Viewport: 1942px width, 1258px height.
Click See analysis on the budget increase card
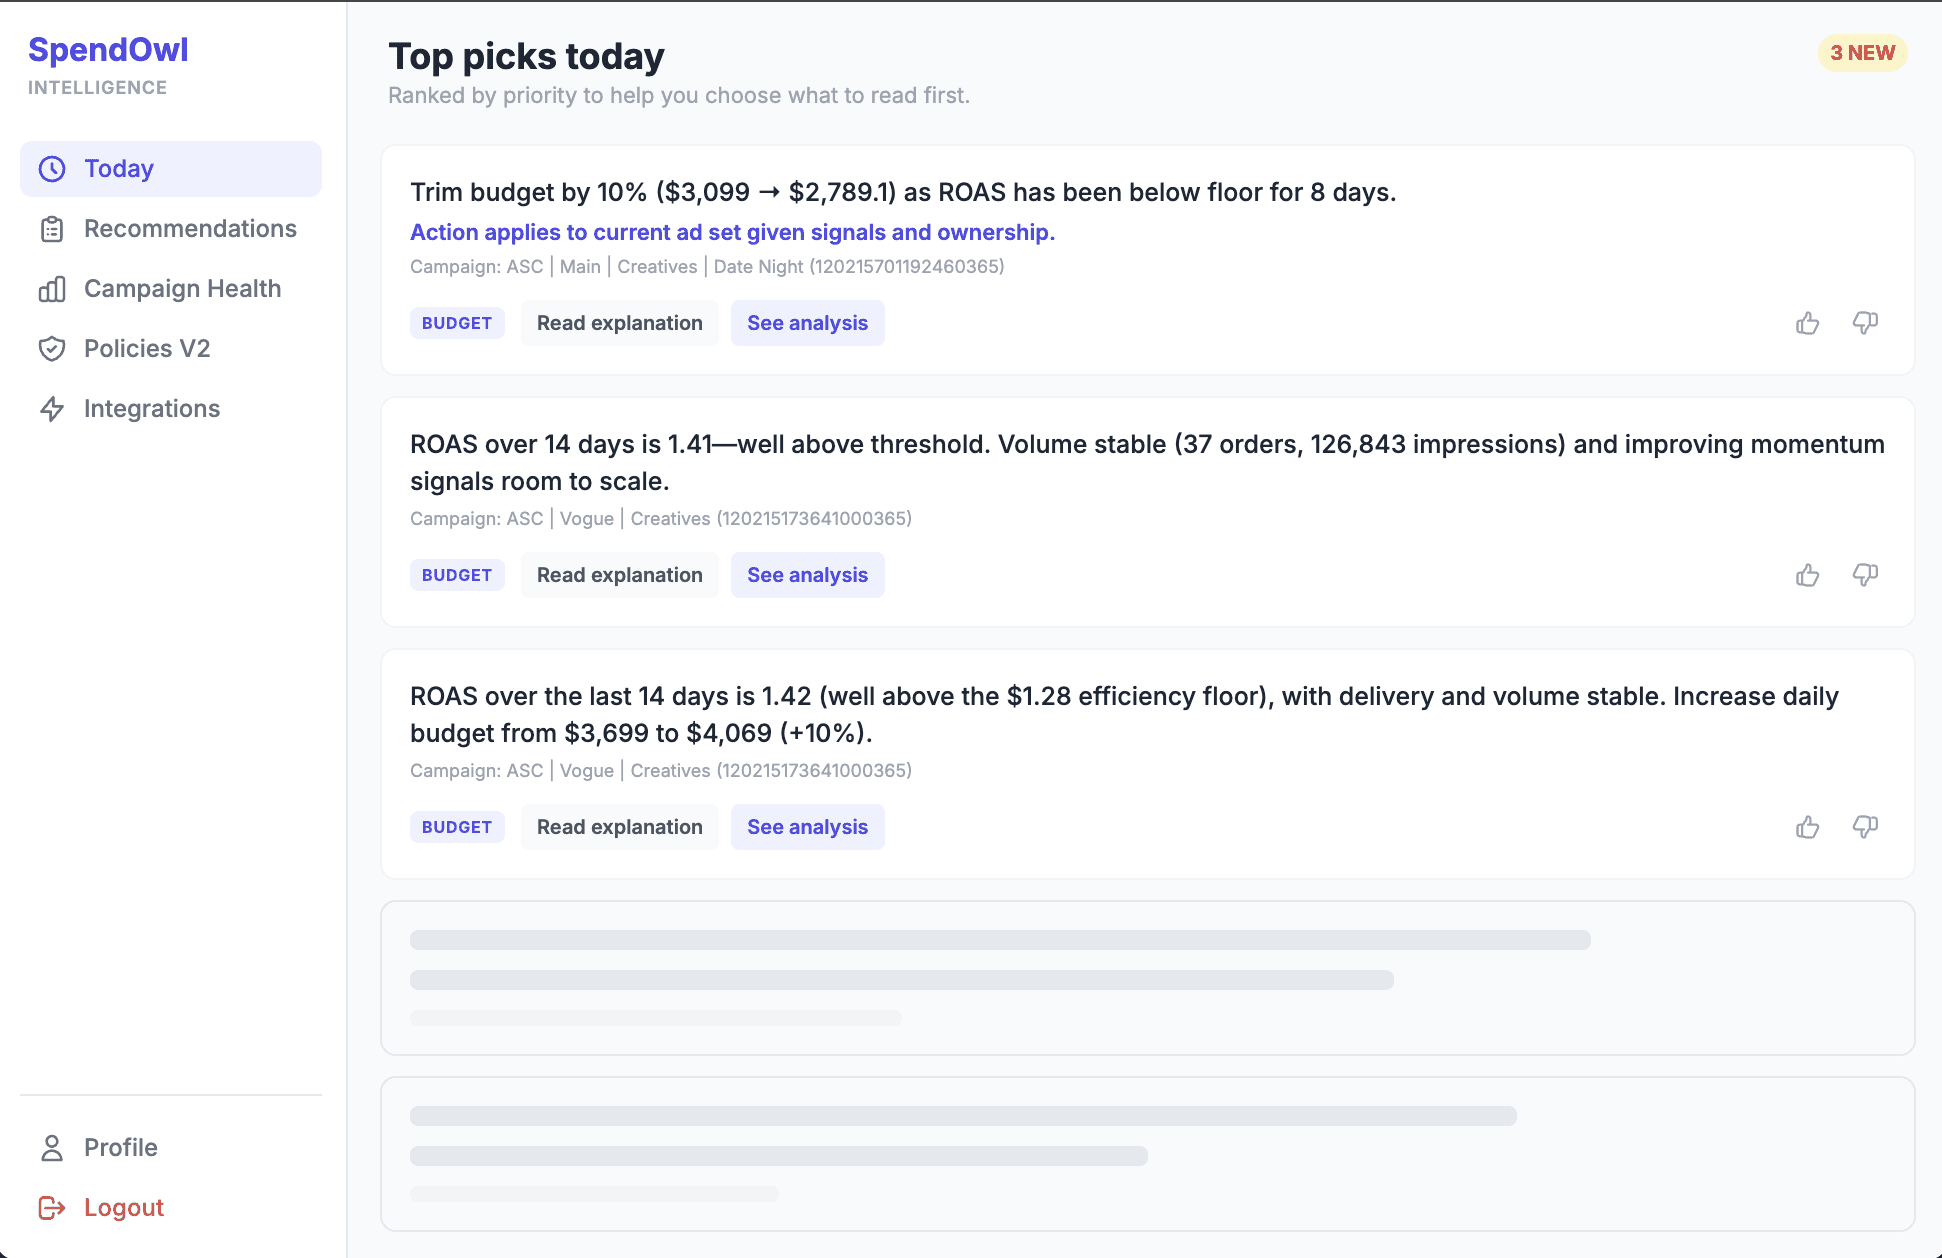pos(807,827)
